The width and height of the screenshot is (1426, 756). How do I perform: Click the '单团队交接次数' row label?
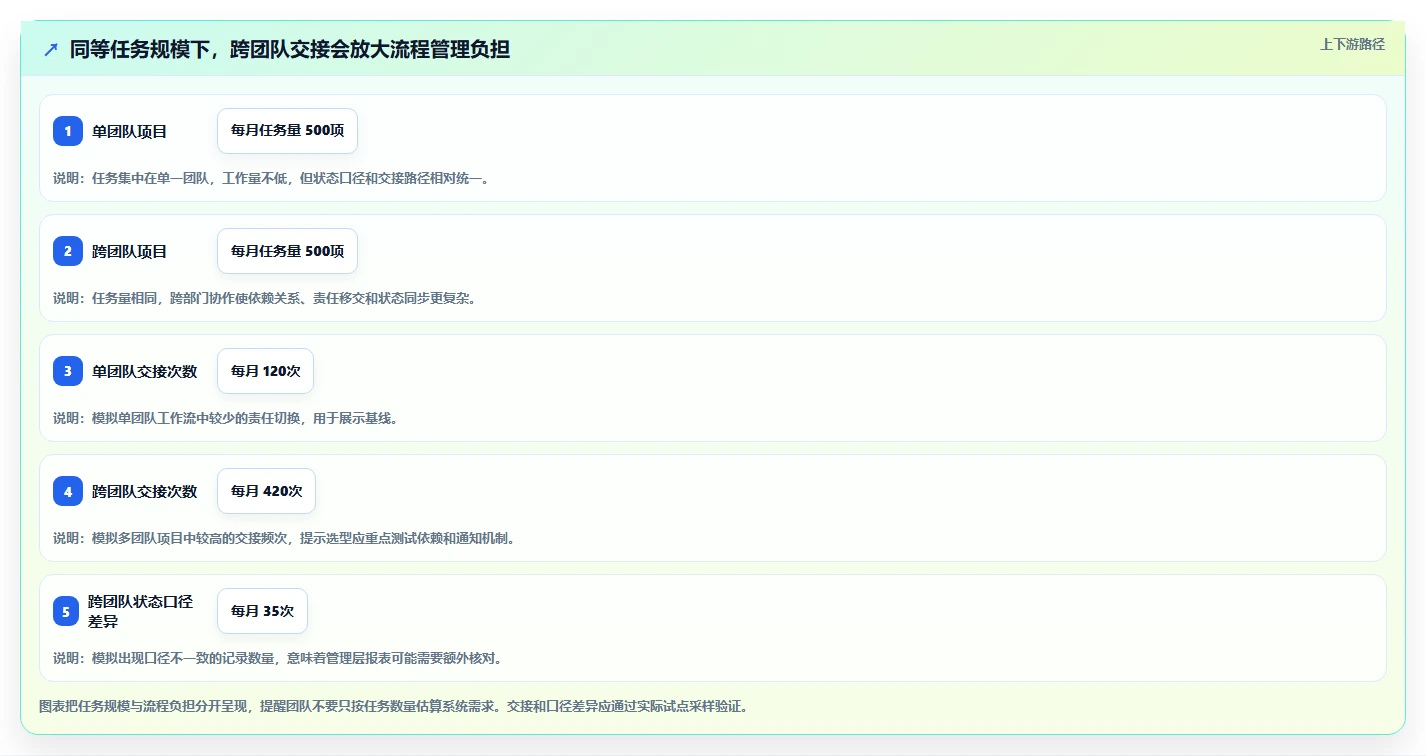(144, 371)
